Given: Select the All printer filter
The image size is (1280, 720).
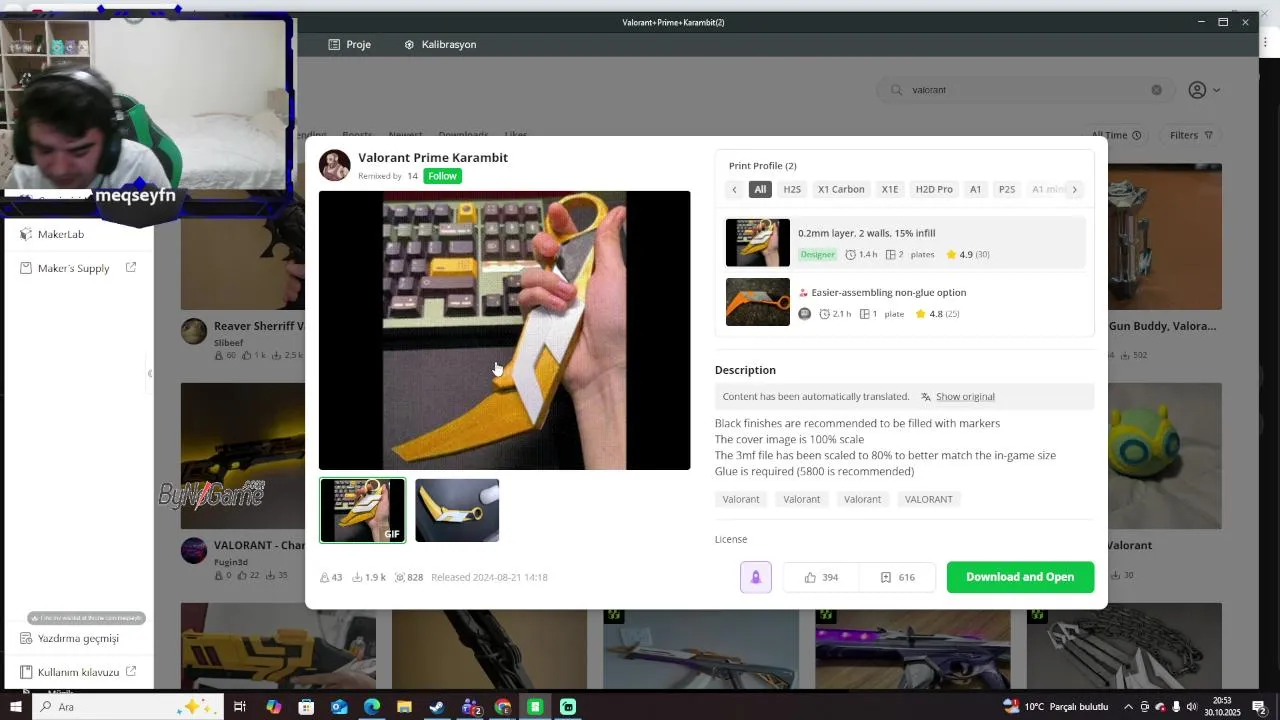Looking at the screenshot, I should 760,189.
